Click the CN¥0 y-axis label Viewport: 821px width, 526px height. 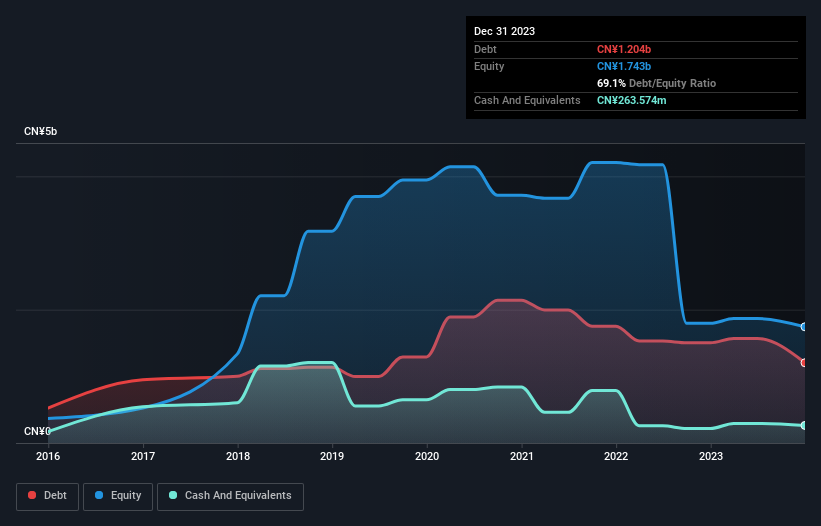(x=37, y=431)
